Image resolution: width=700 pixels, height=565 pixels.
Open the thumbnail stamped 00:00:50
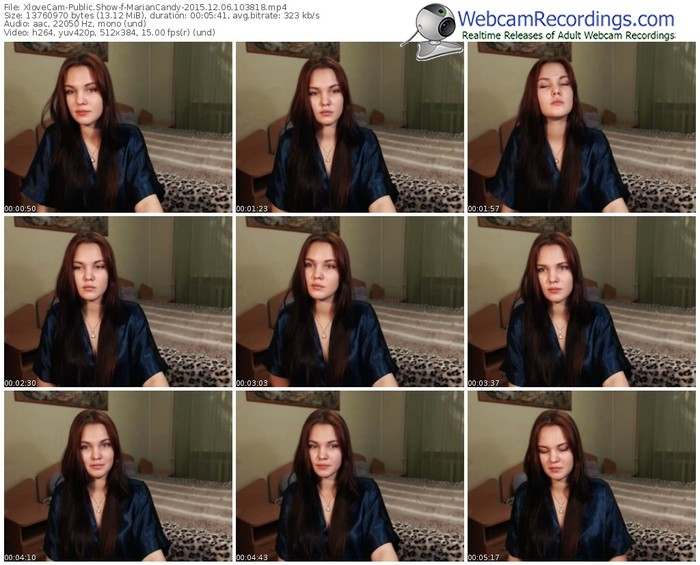click(118, 127)
